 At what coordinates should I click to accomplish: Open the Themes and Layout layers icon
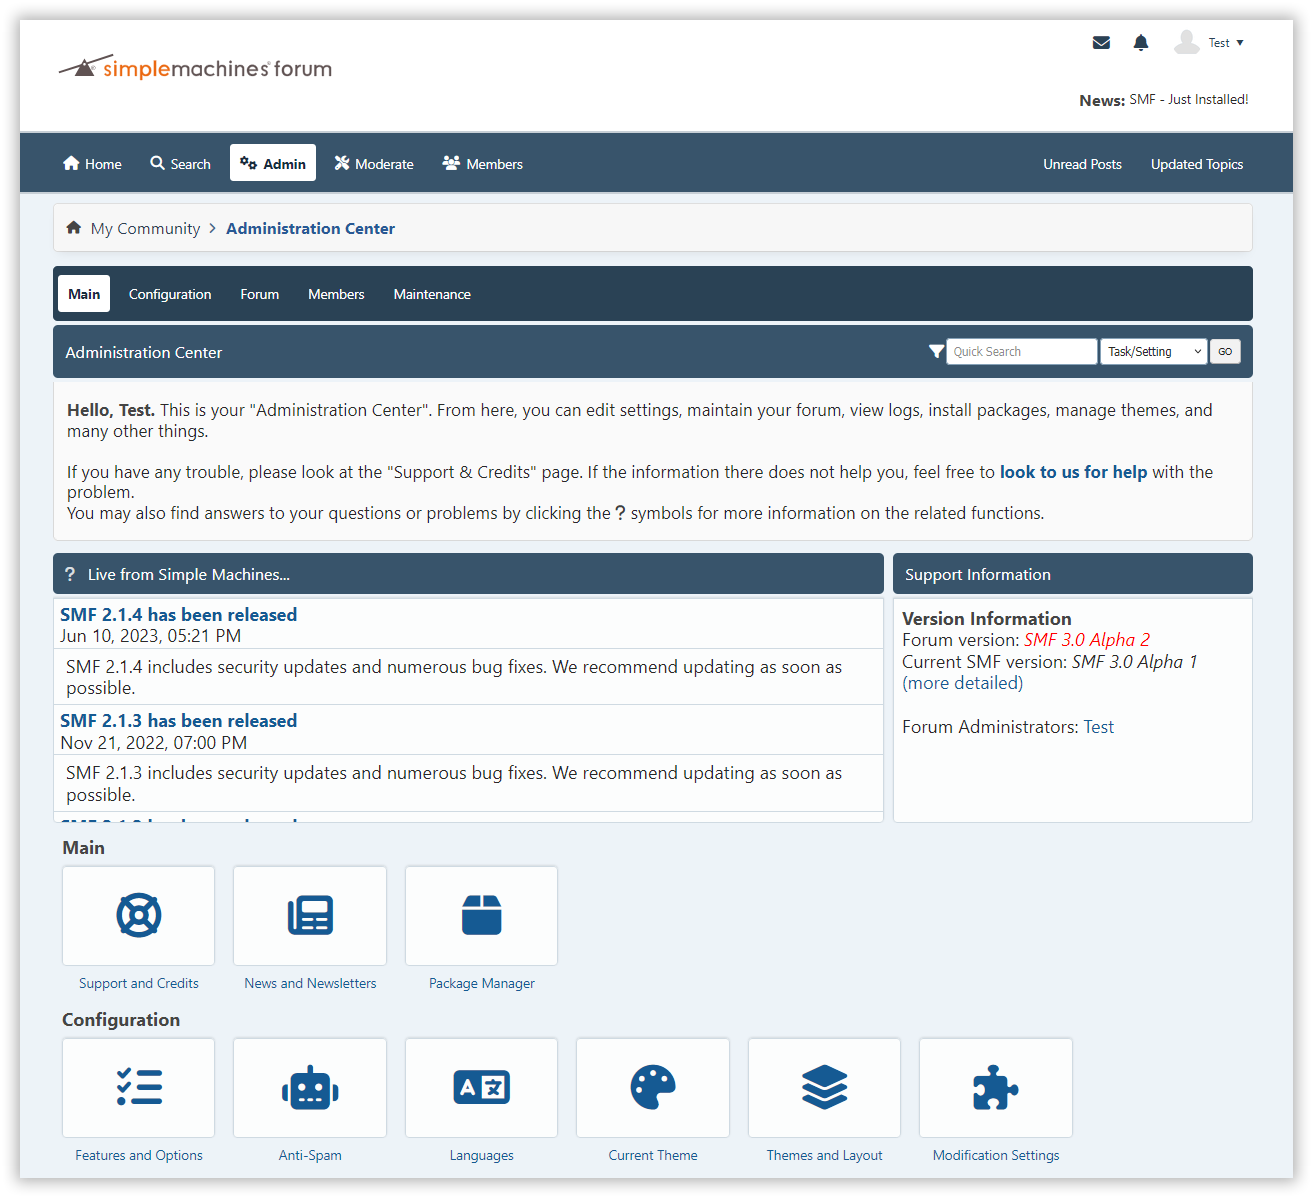click(x=824, y=1087)
